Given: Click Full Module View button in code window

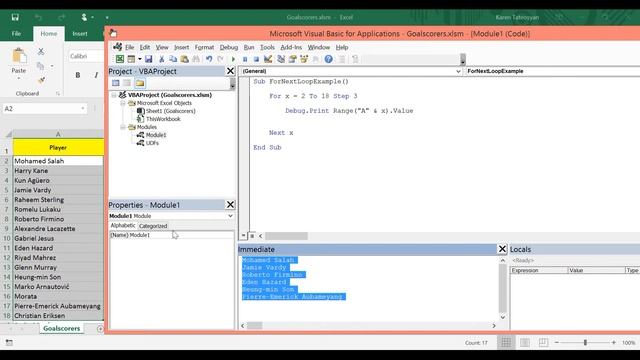Looking at the screenshot, I should [x=252, y=236].
